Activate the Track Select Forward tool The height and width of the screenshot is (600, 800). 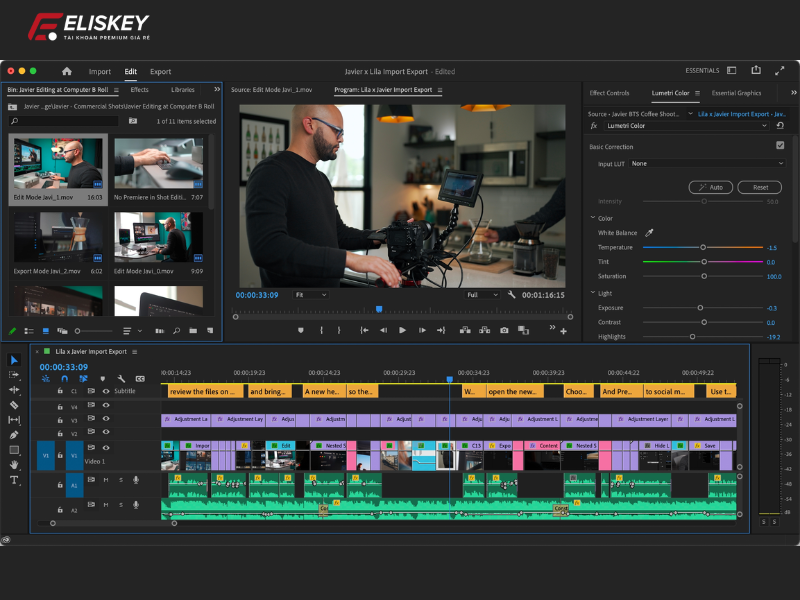tap(15, 374)
